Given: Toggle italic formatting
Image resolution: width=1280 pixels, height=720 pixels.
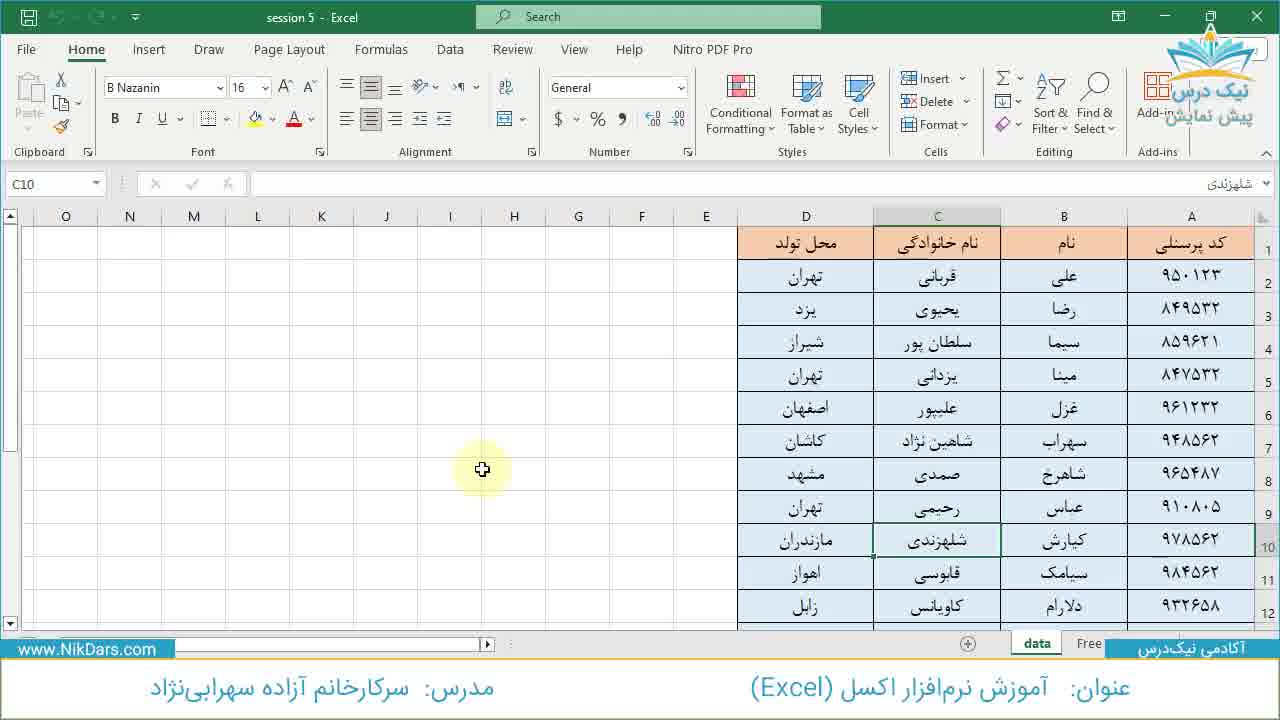Looking at the screenshot, I should point(139,118).
